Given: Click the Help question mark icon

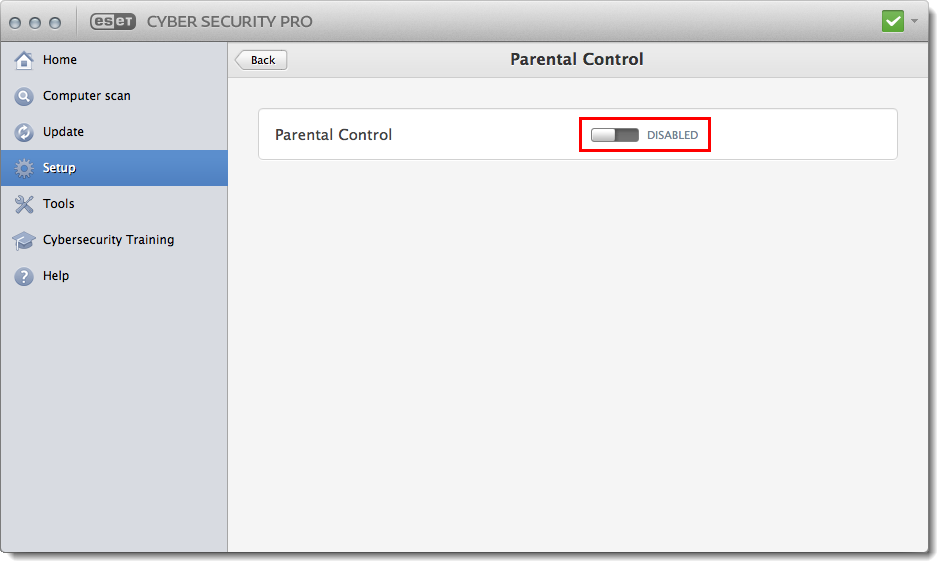Looking at the screenshot, I should click(24, 276).
